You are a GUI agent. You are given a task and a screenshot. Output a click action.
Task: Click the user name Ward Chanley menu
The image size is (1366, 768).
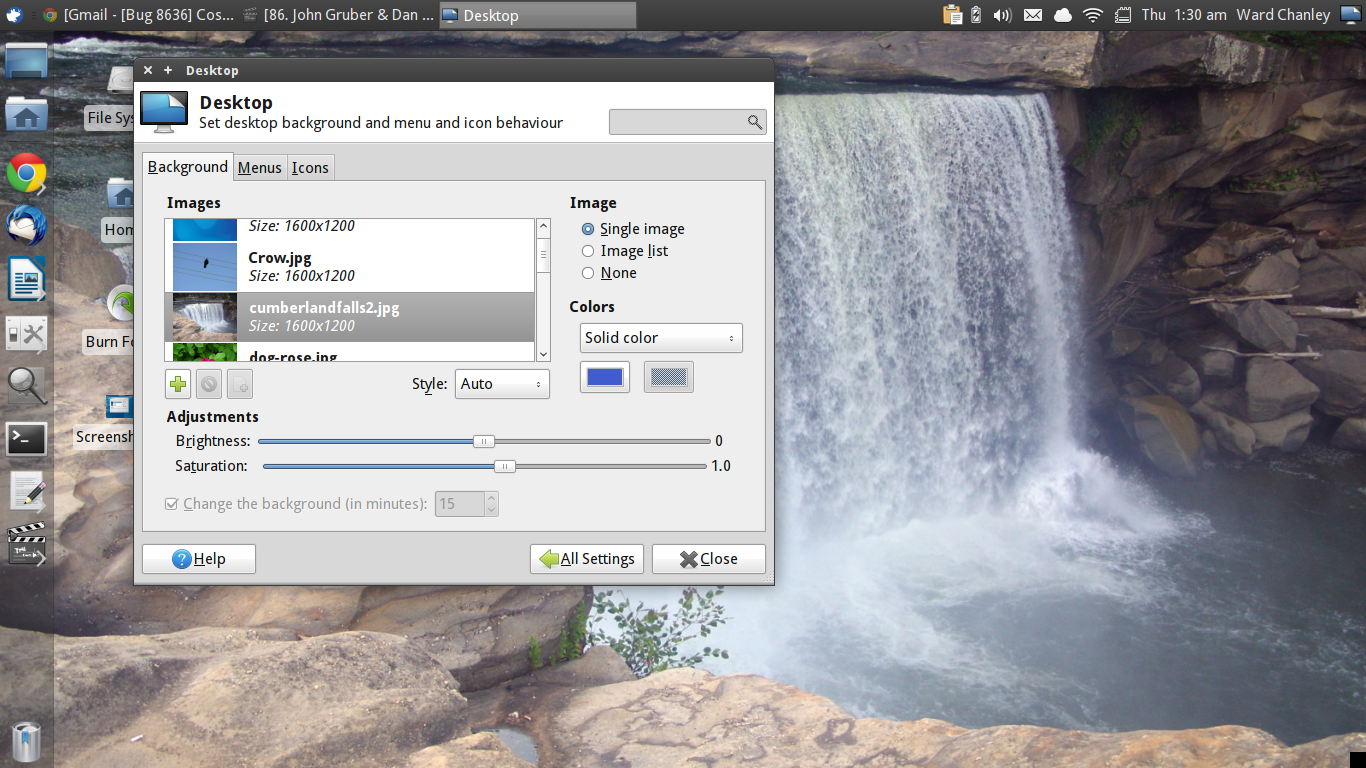click(1281, 15)
